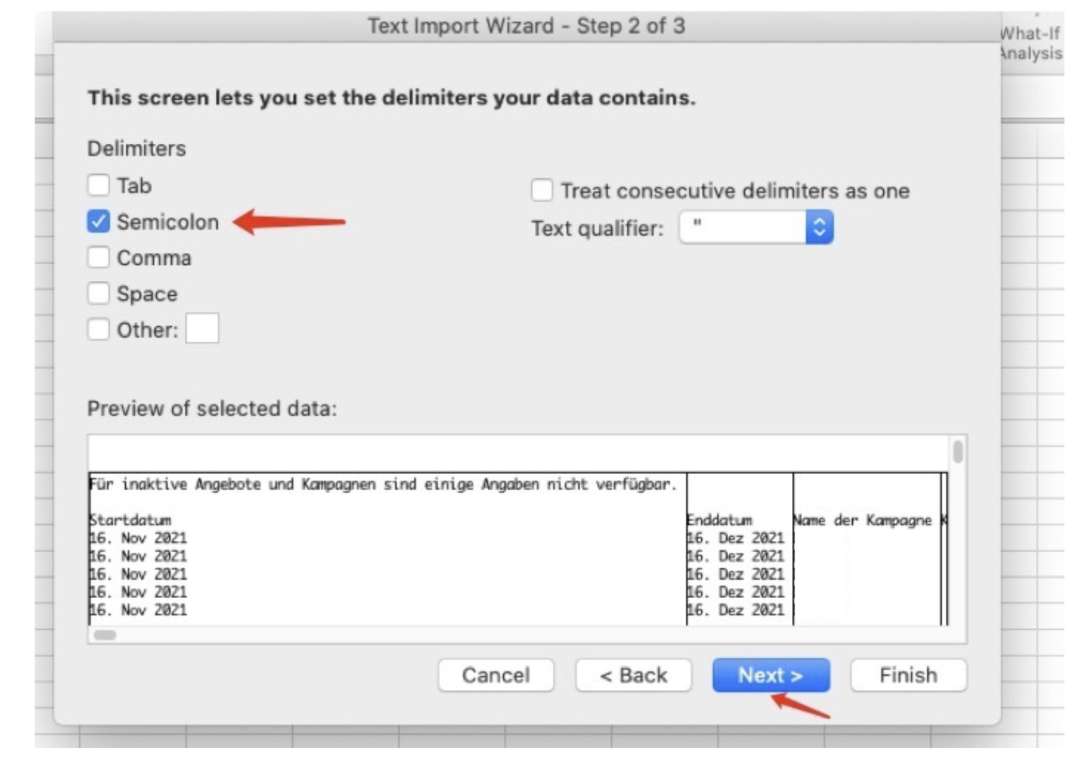This screenshot has height=758, width=1080.
Task: Tick the Space delimiter checkbox
Action: (98, 294)
